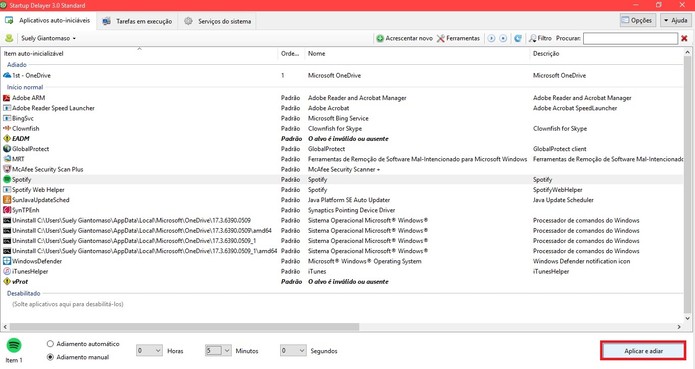Click Clownfish for Skype name cell

335,128
